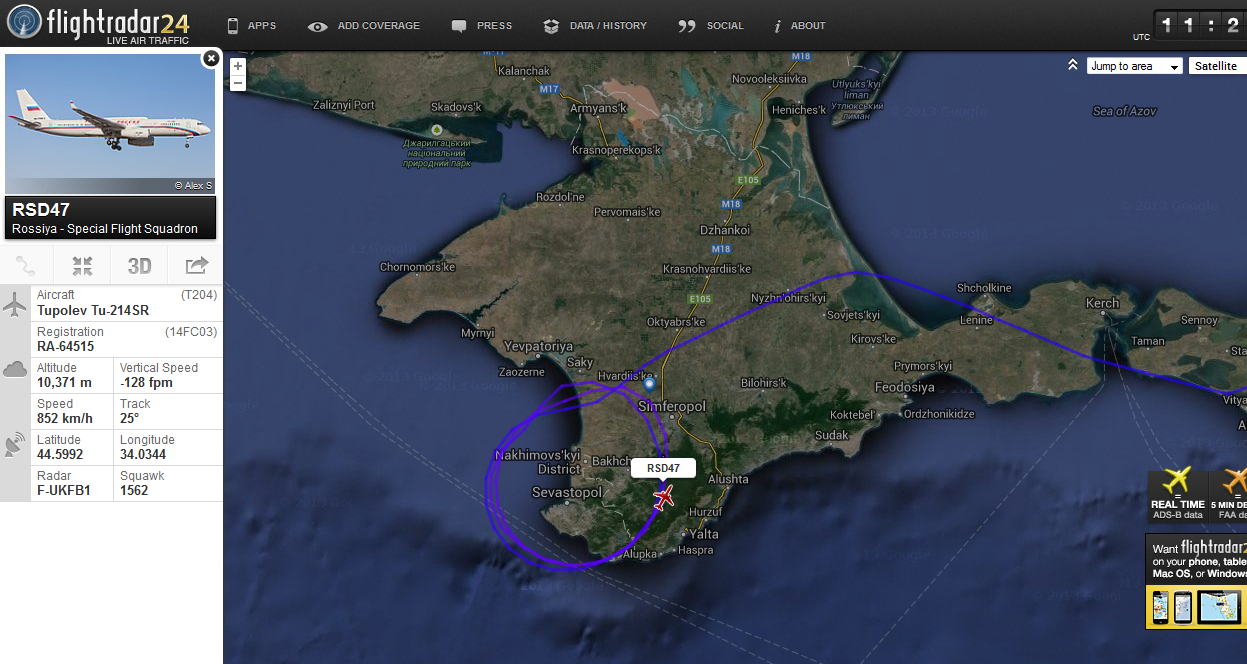Click the map zoom out minus button

tap(237, 83)
